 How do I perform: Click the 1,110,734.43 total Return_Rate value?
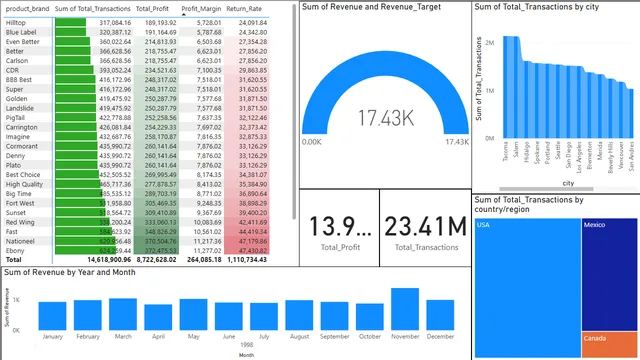click(x=247, y=260)
